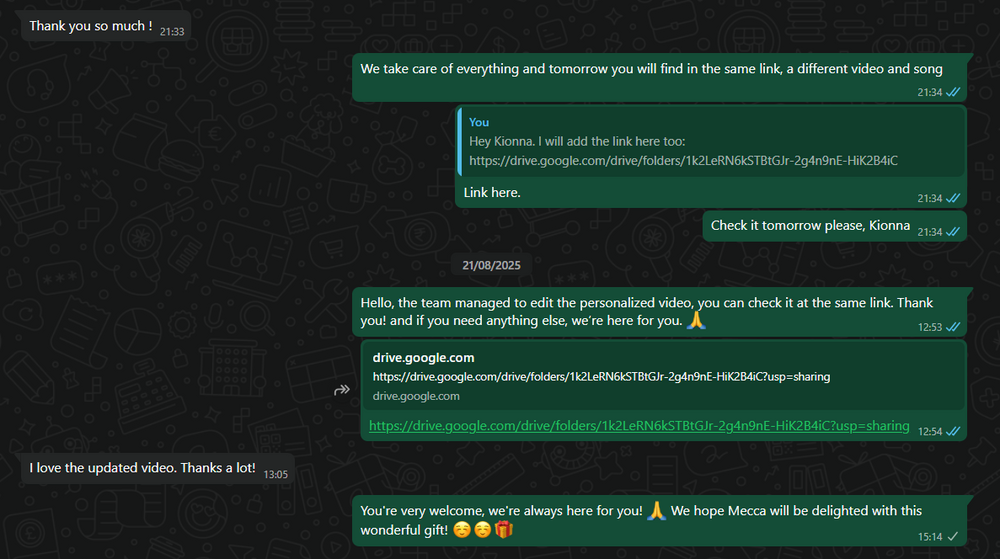Image resolution: width=1000 pixels, height=559 pixels.
Task: Click the double ticks on the 12:54 link message
Action: click(x=953, y=432)
